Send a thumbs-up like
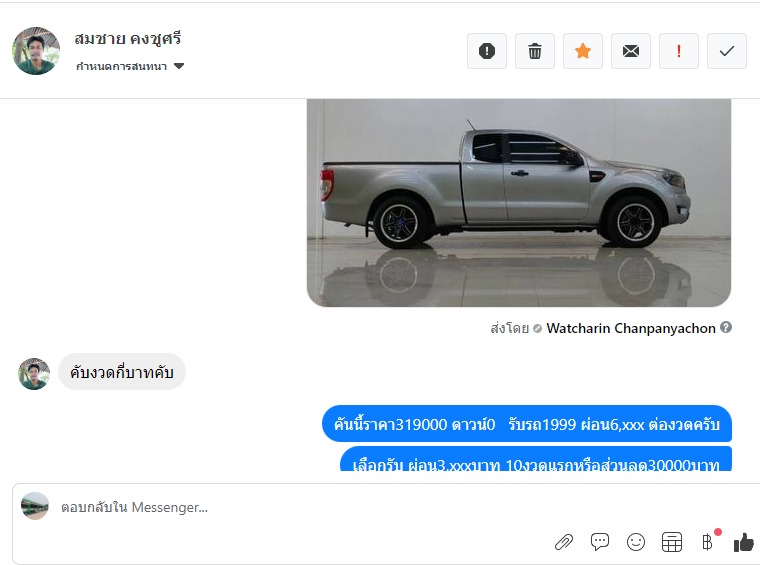 pyautogui.click(x=744, y=542)
